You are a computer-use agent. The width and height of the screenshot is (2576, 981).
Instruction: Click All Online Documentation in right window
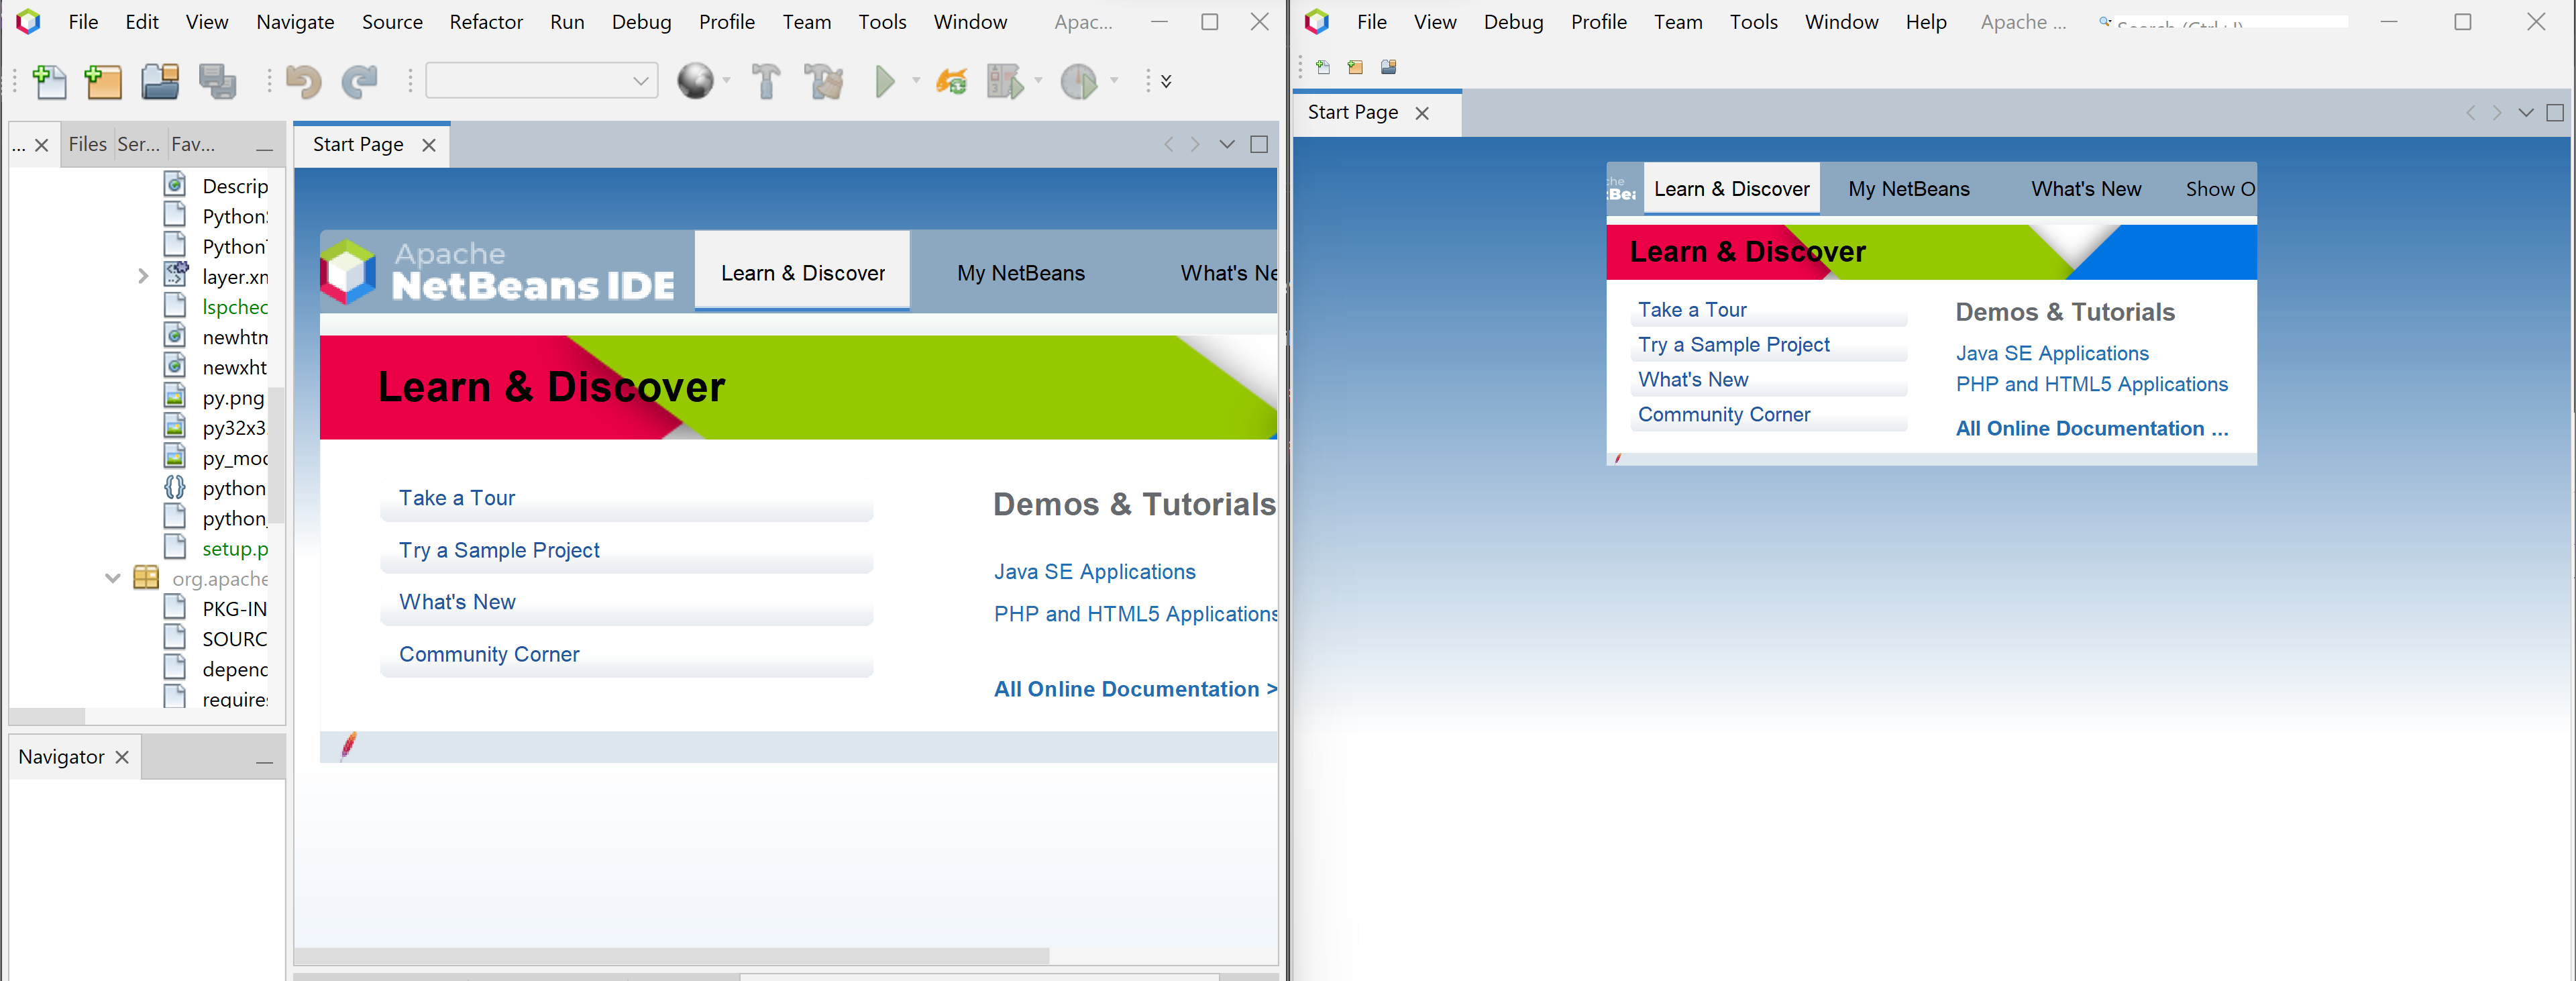click(x=2092, y=428)
